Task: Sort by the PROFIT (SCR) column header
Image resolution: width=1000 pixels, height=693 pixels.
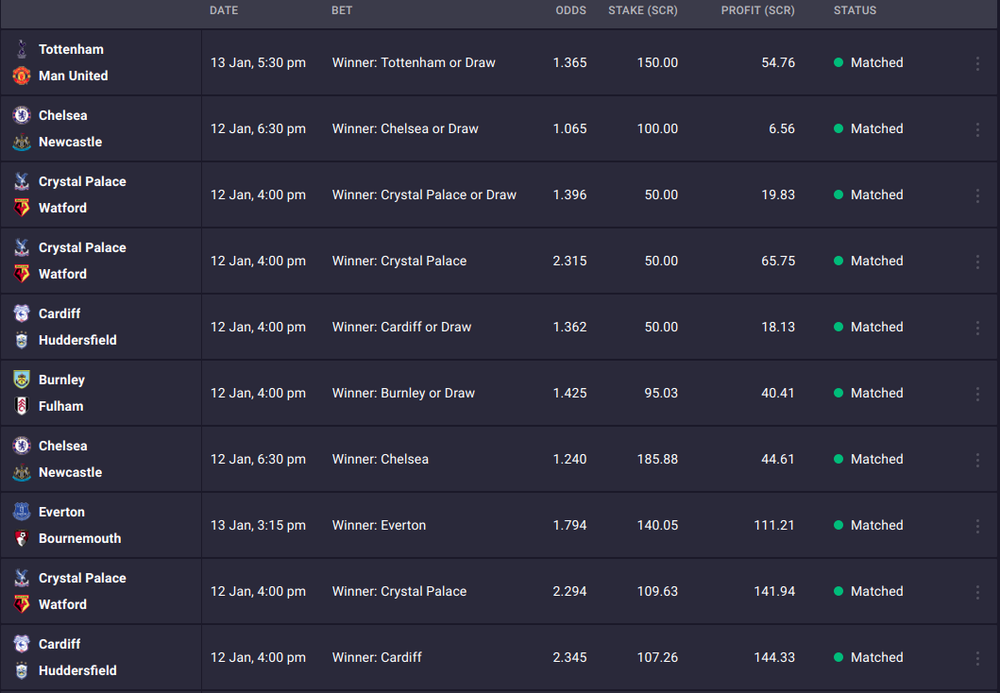Action: pyautogui.click(x=758, y=11)
